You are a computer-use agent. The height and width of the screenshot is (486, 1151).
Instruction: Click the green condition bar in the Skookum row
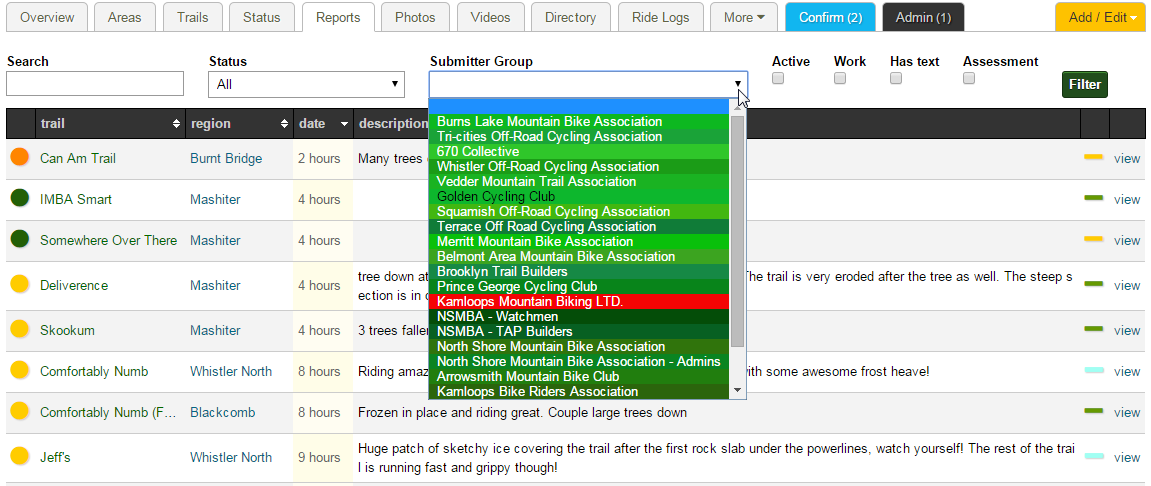tap(1094, 330)
